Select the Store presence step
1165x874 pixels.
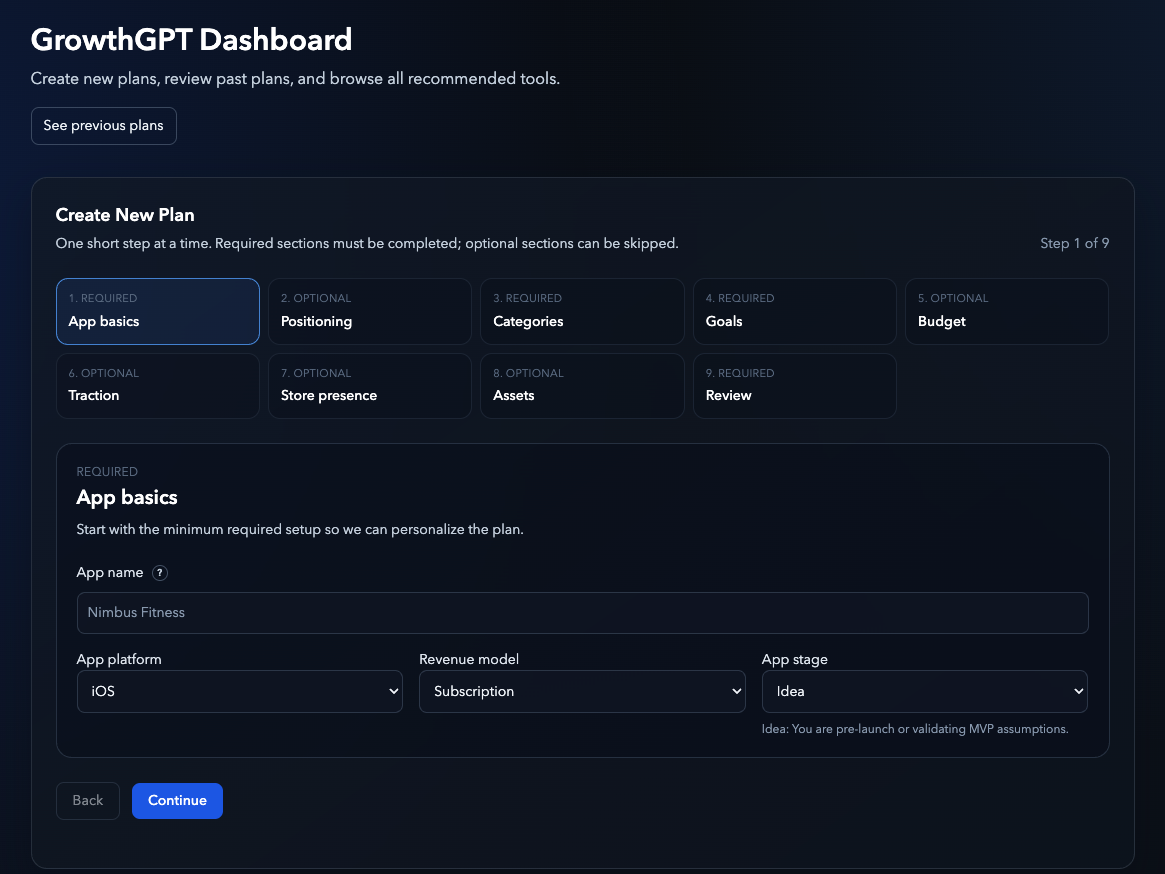click(369, 386)
